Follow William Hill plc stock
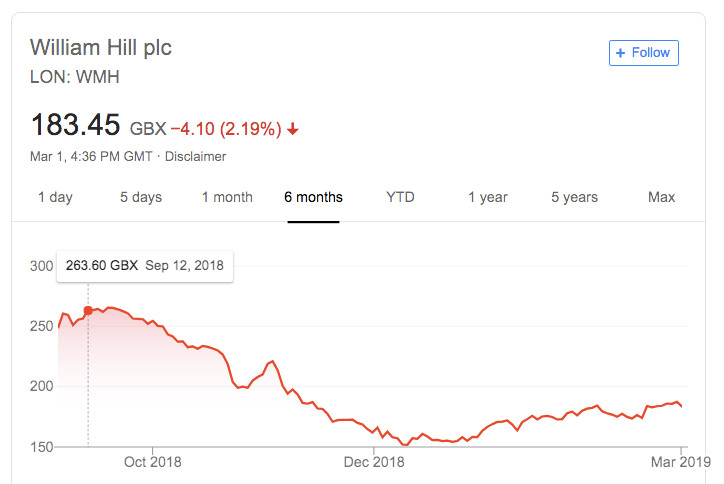Image resolution: width=724 pixels, height=484 pixels. (x=644, y=53)
